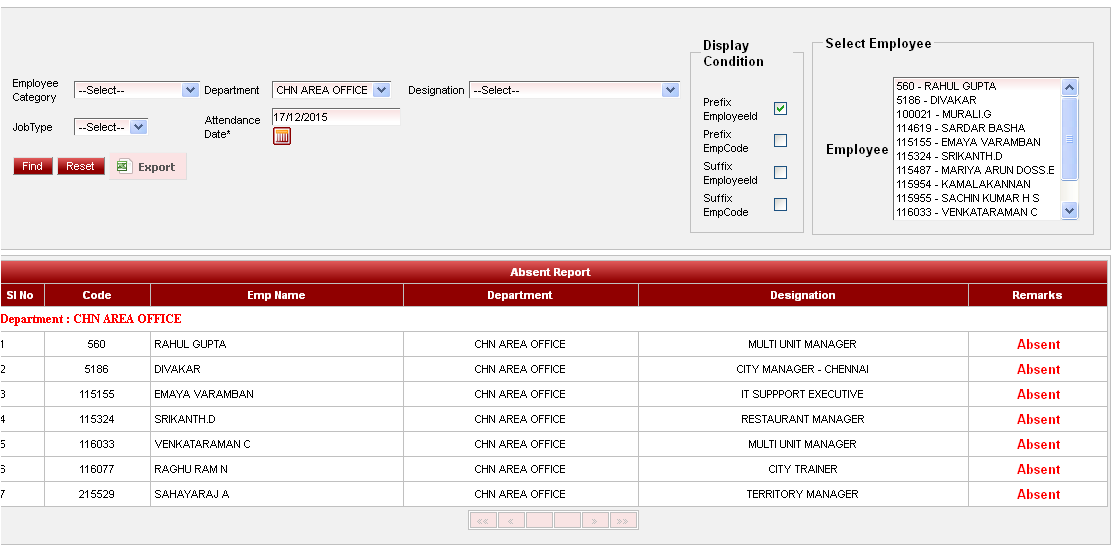Click the Reset button
1114x546 pixels.
point(80,166)
